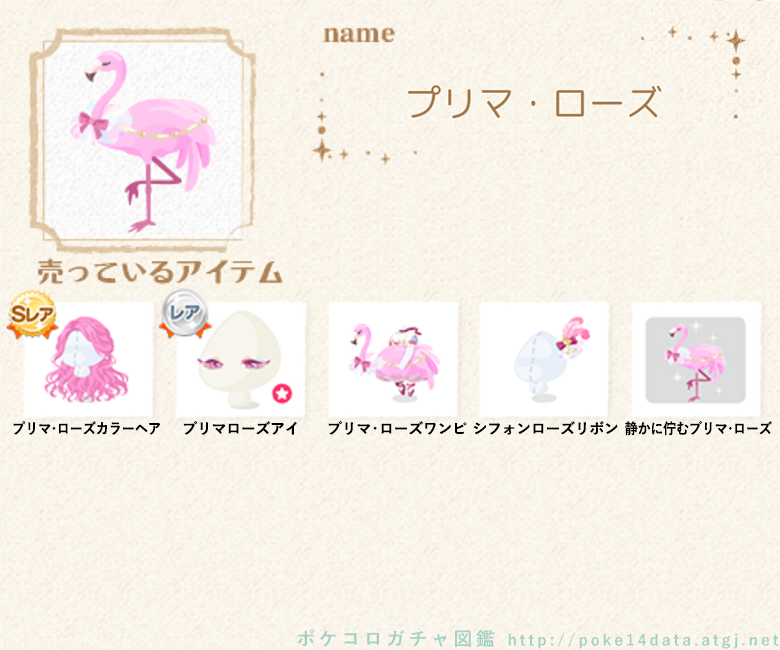Click the pink bow on flamingo's neck
Screen dimensions: 780x650
coord(93,125)
